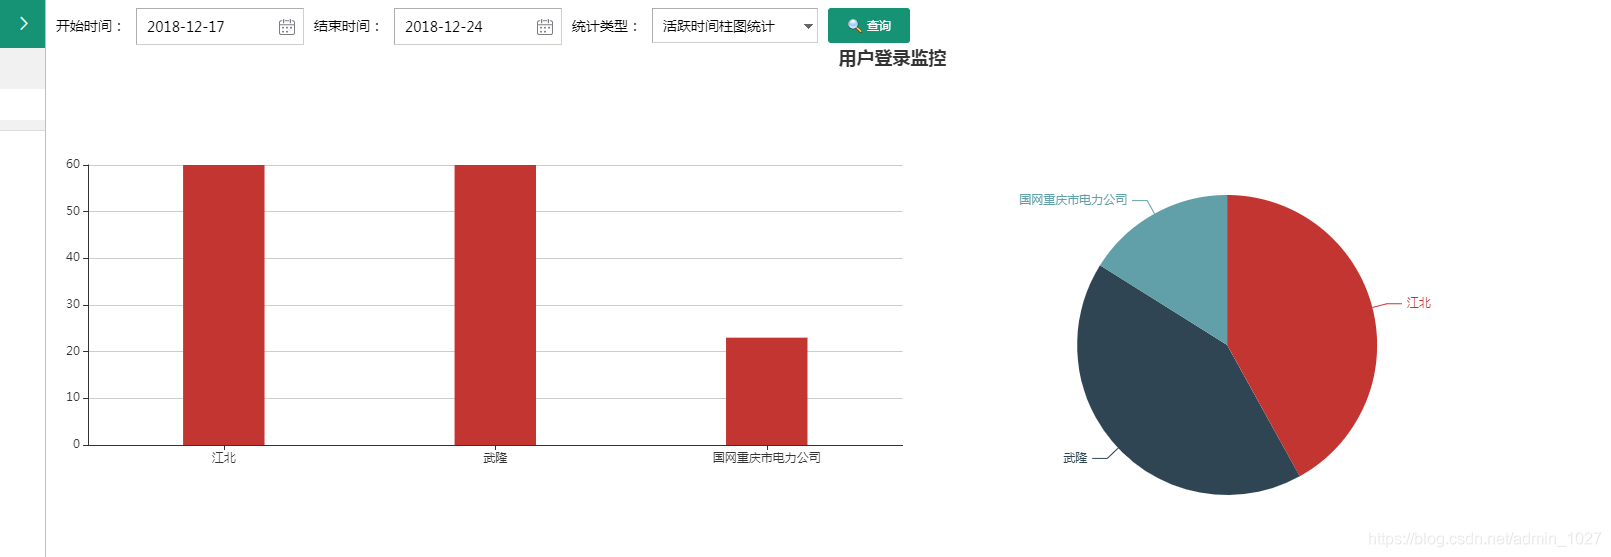Open the end date calendar icon
1611x557 pixels.
545,27
